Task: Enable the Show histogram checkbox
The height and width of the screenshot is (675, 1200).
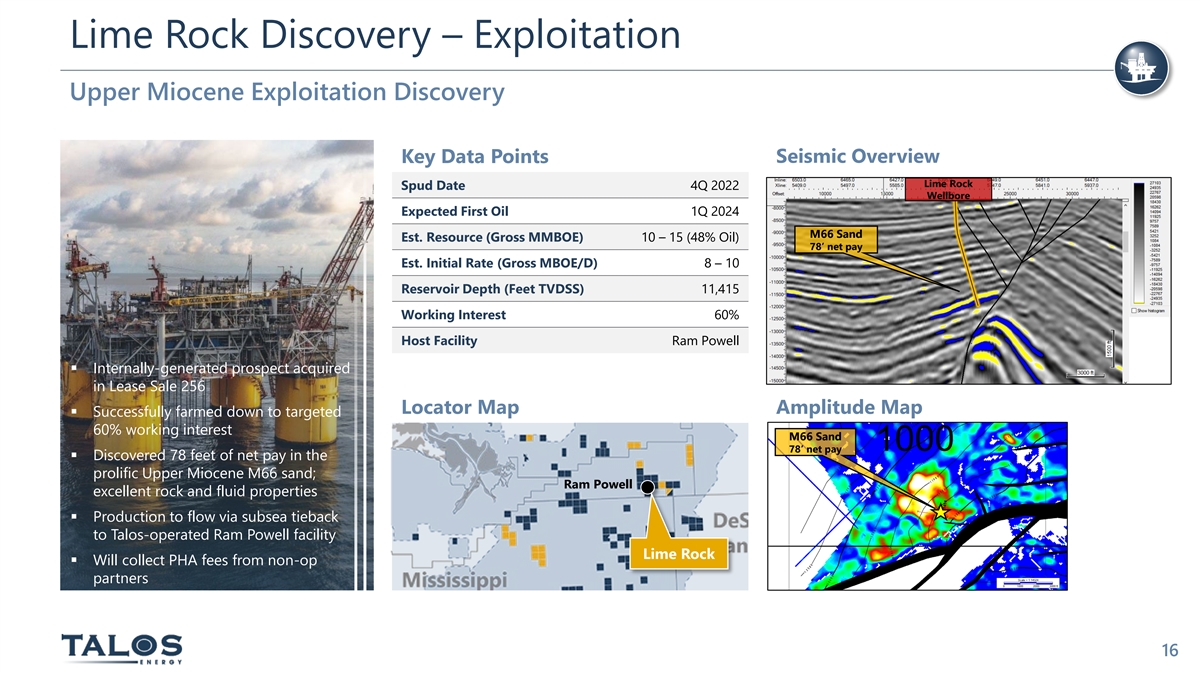Action: coord(1132,310)
